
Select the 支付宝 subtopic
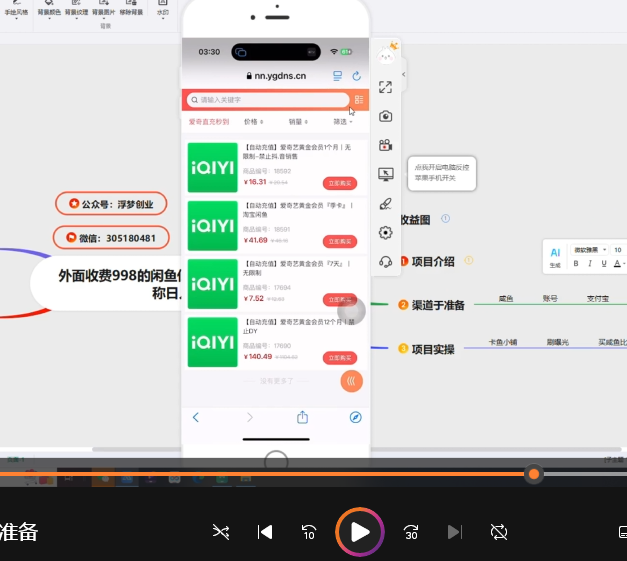tap(598, 298)
